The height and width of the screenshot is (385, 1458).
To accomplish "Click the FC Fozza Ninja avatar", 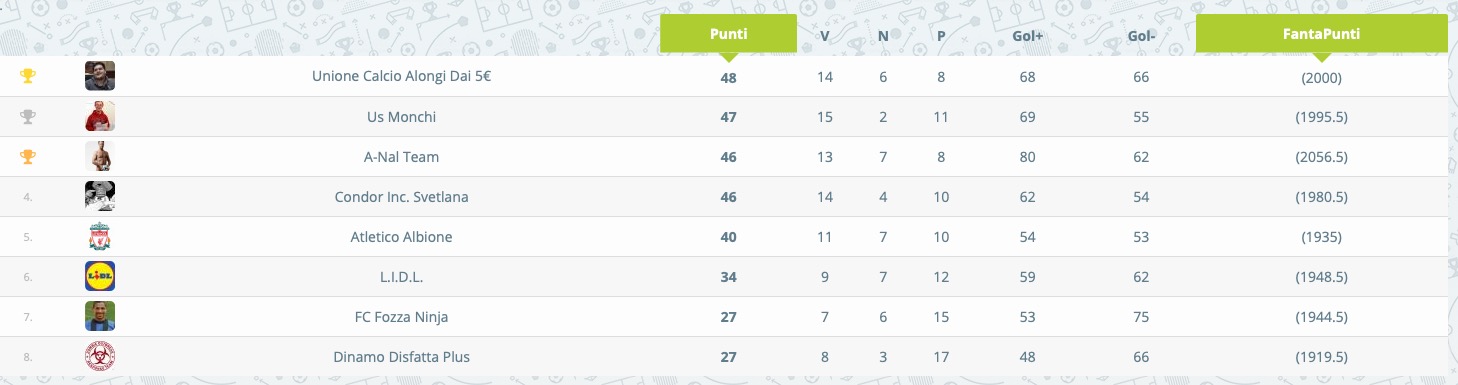I will pyautogui.click(x=100, y=316).
